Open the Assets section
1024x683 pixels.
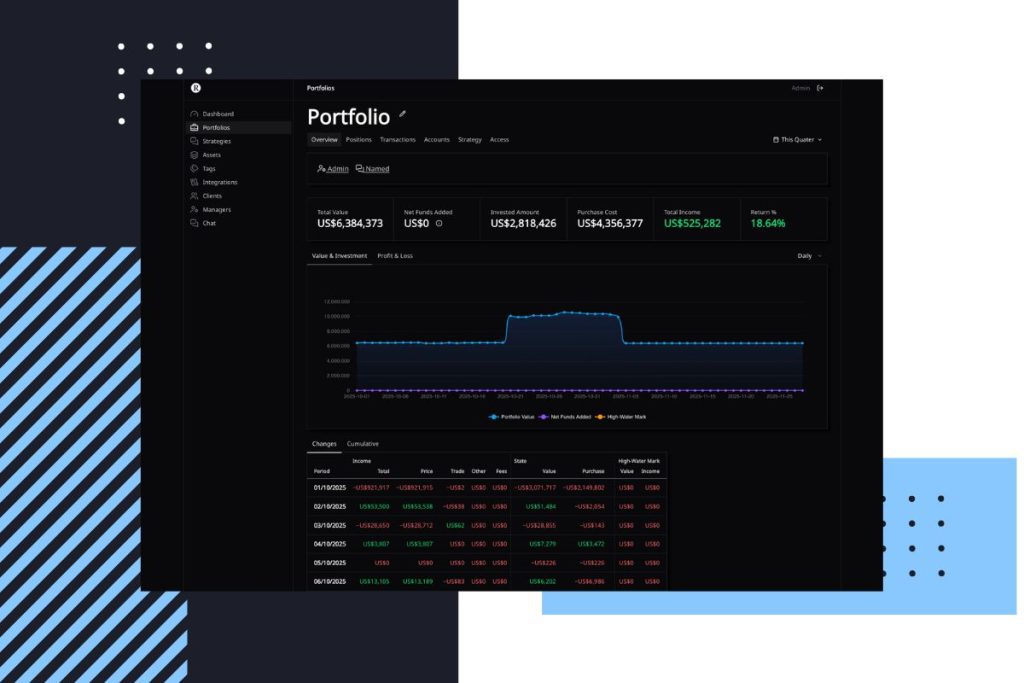211,155
